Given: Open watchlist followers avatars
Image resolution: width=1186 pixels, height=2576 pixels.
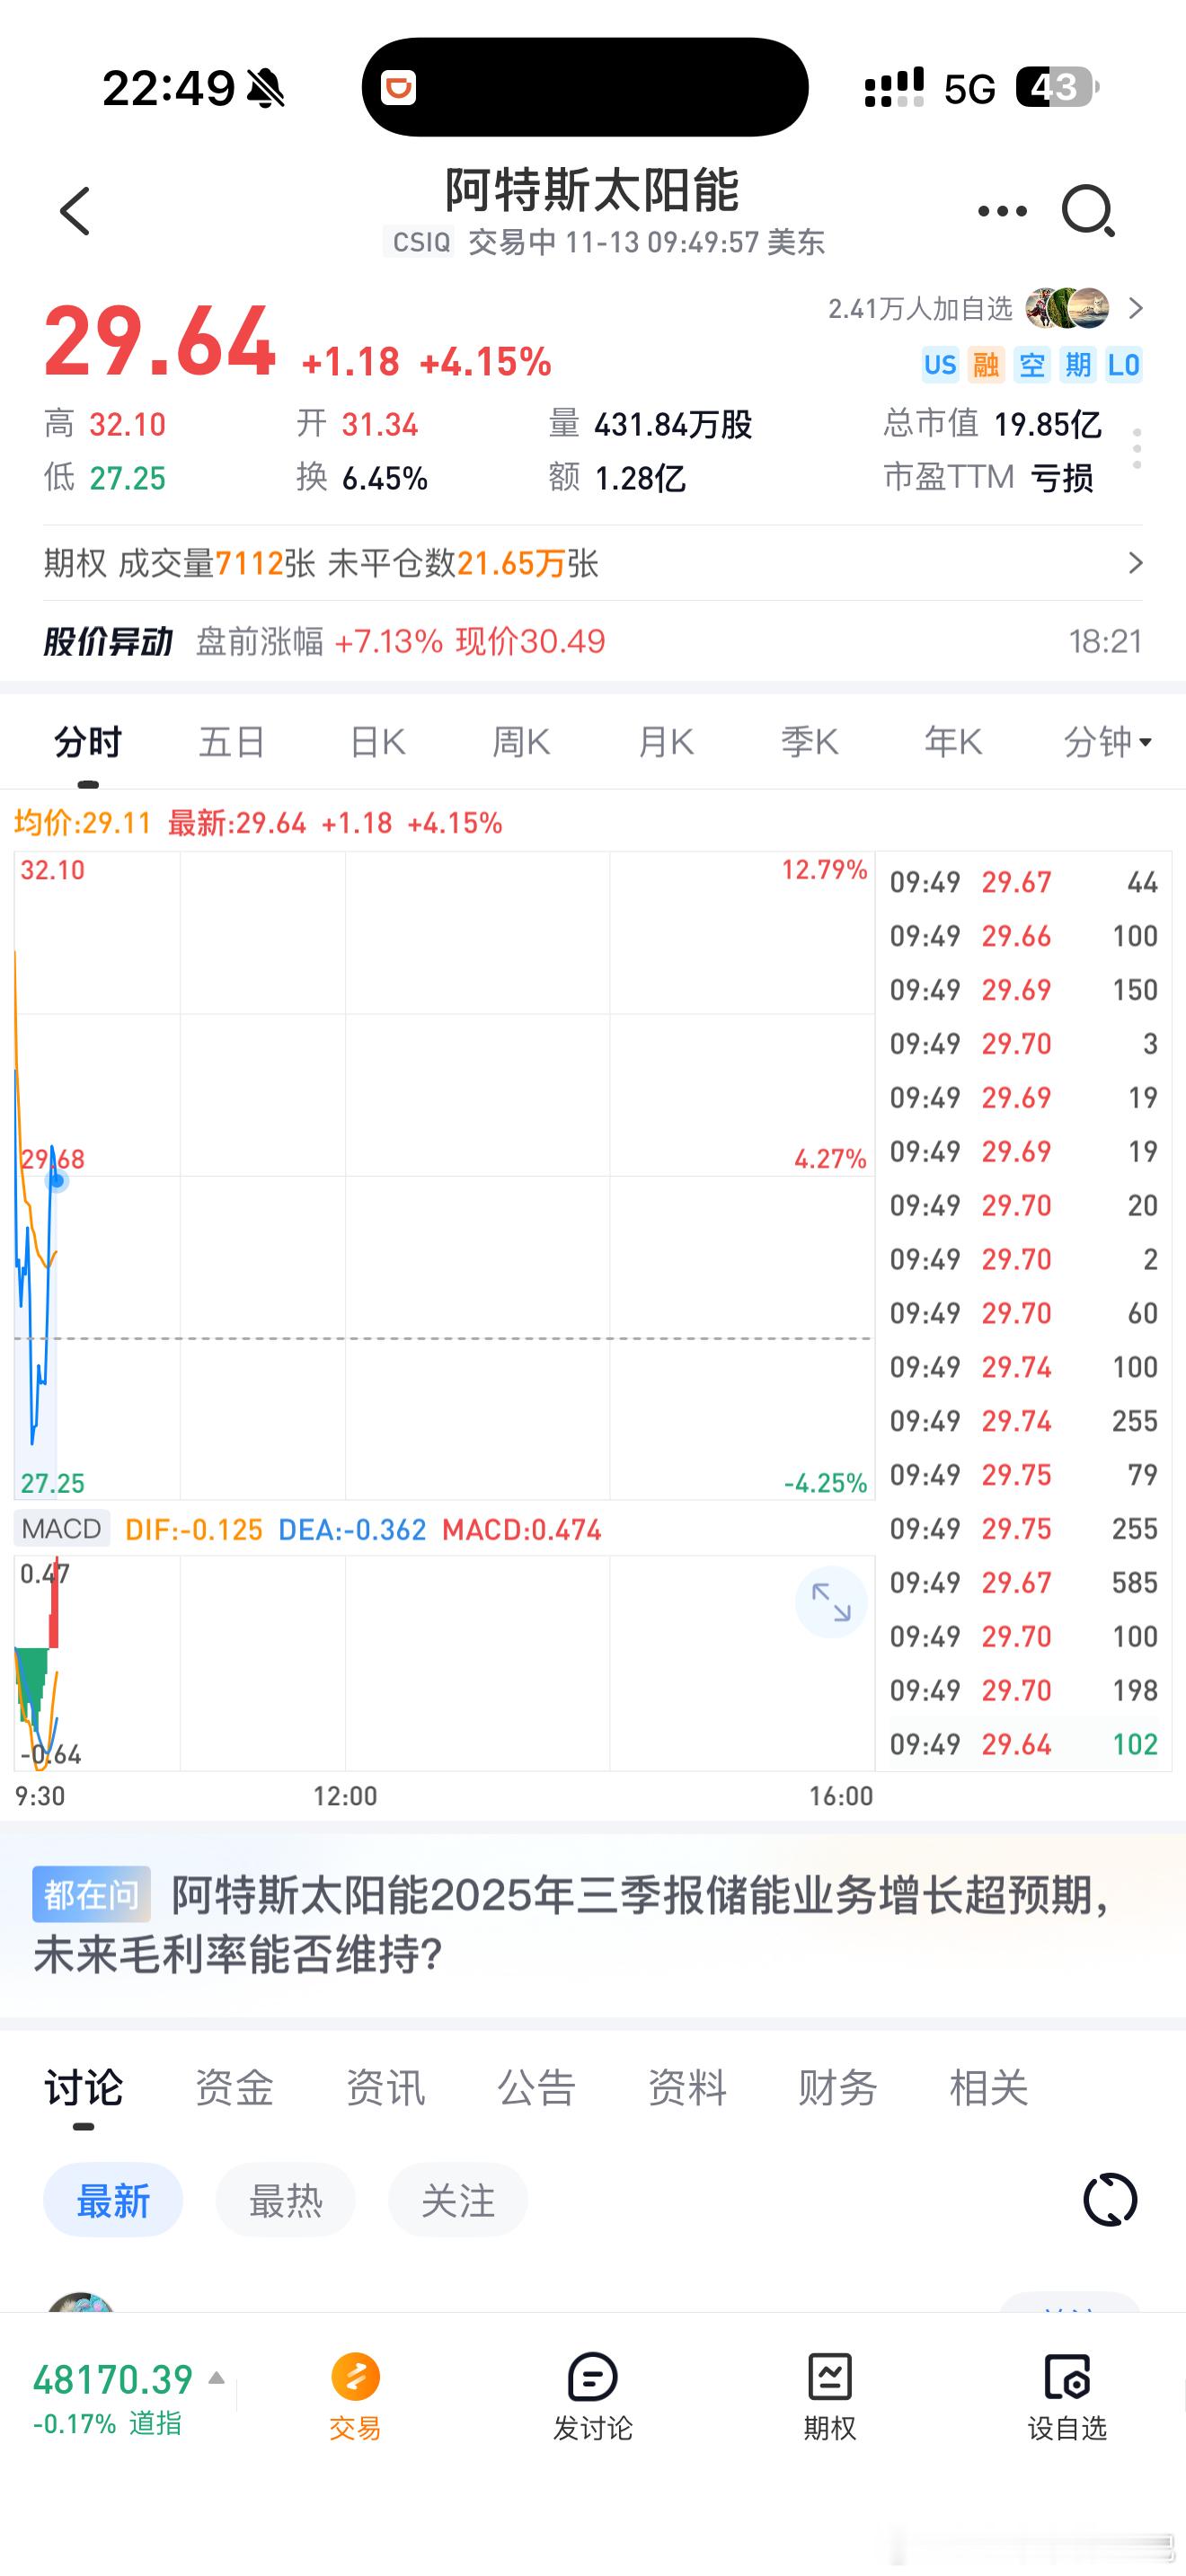Looking at the screenshot, I should [1067, 308].
